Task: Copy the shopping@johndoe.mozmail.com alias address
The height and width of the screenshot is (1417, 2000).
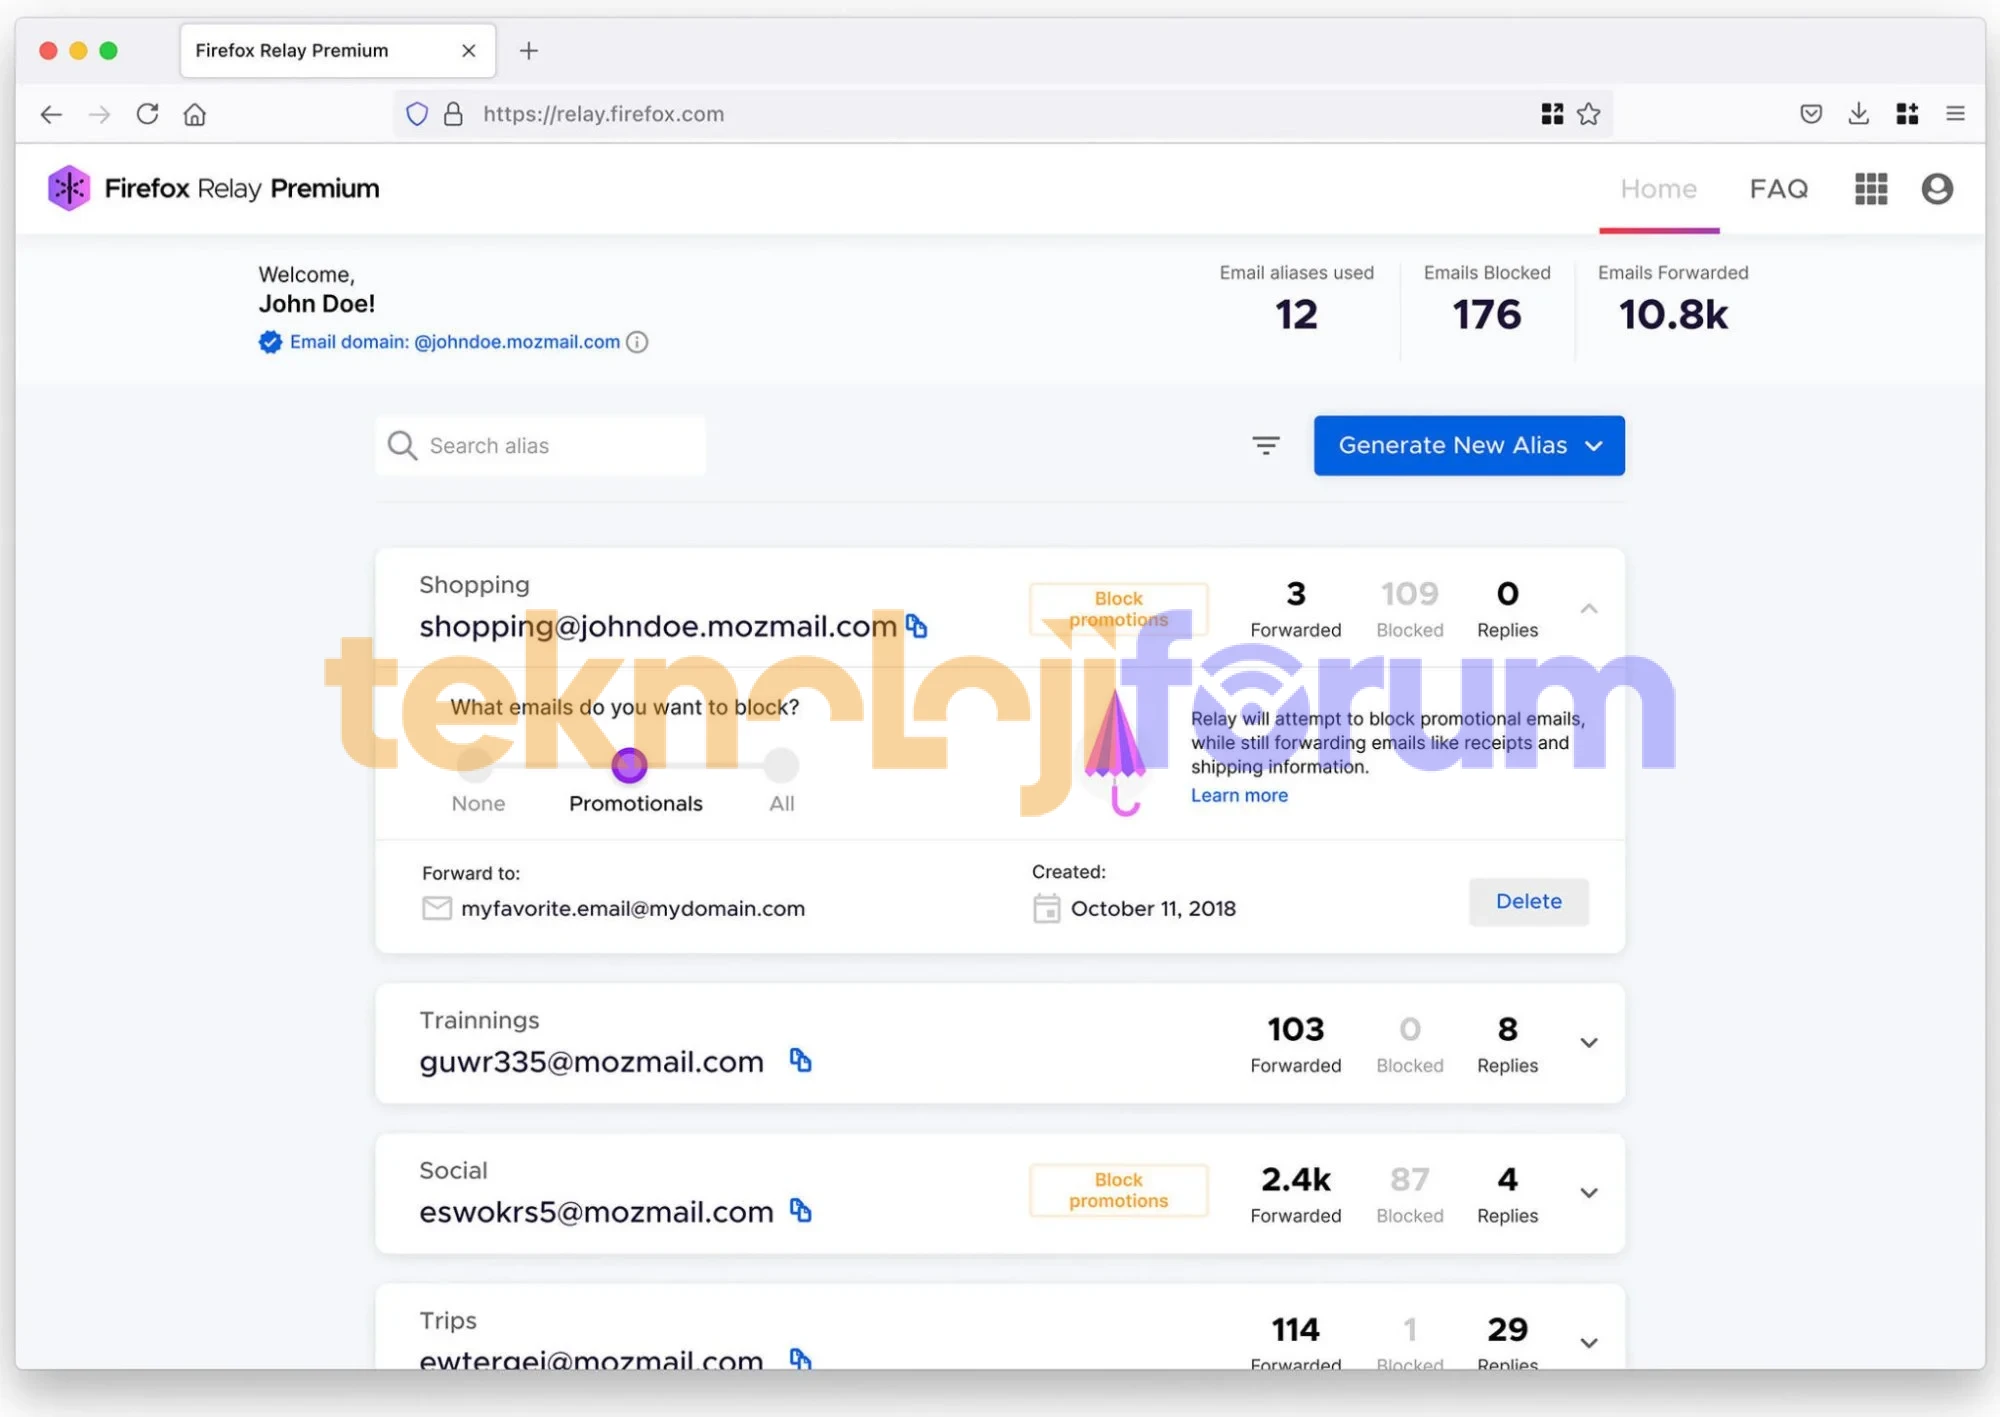Action: click(916, 626)
